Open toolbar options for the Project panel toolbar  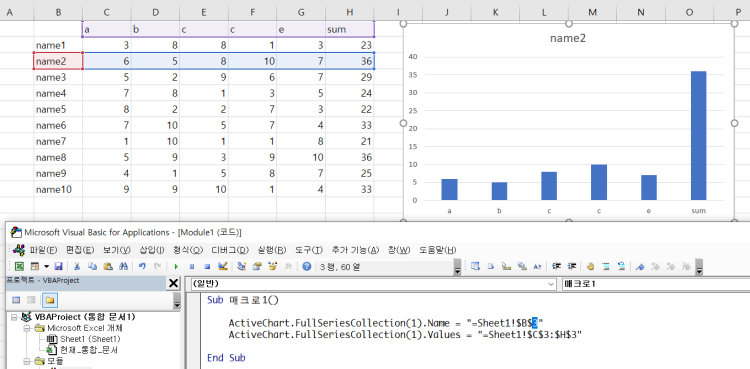[177, 302]
